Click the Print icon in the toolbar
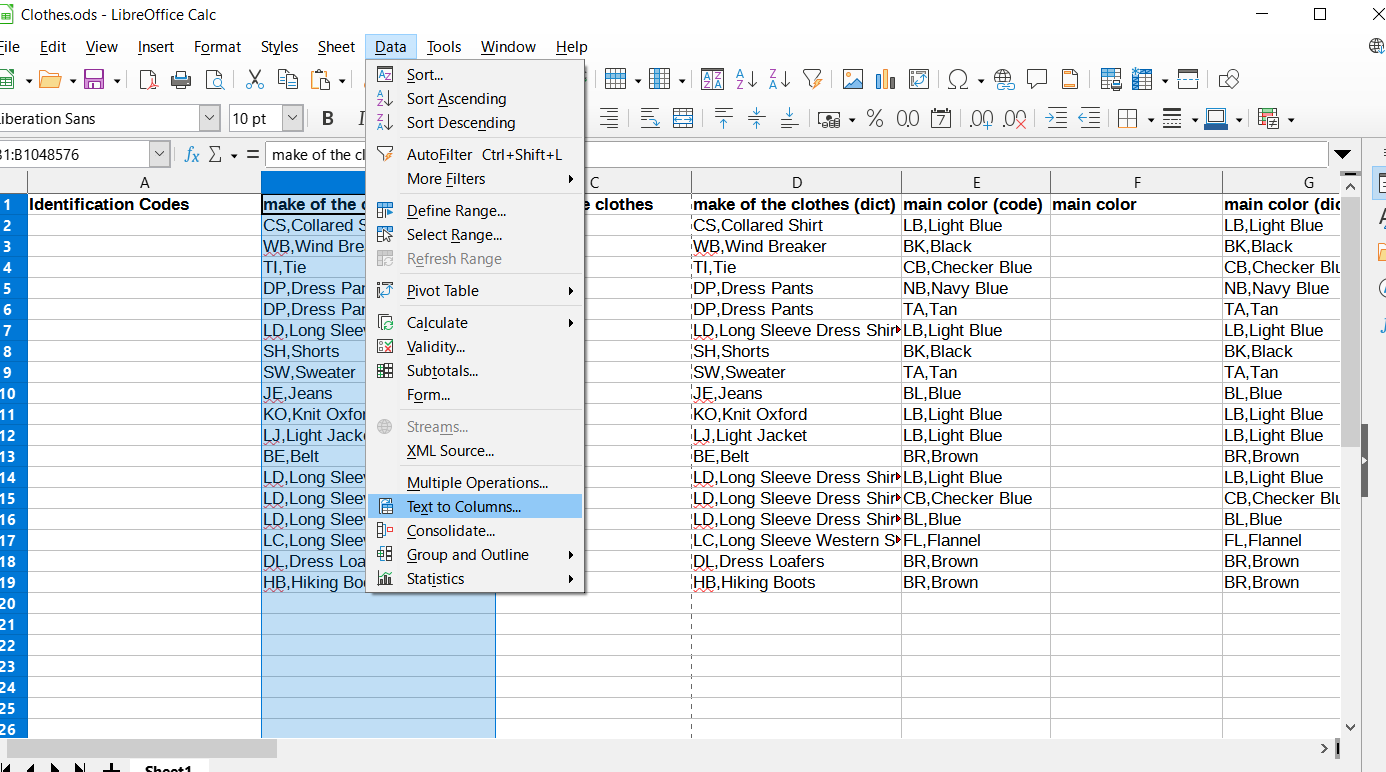 click(x=181, y=80)
